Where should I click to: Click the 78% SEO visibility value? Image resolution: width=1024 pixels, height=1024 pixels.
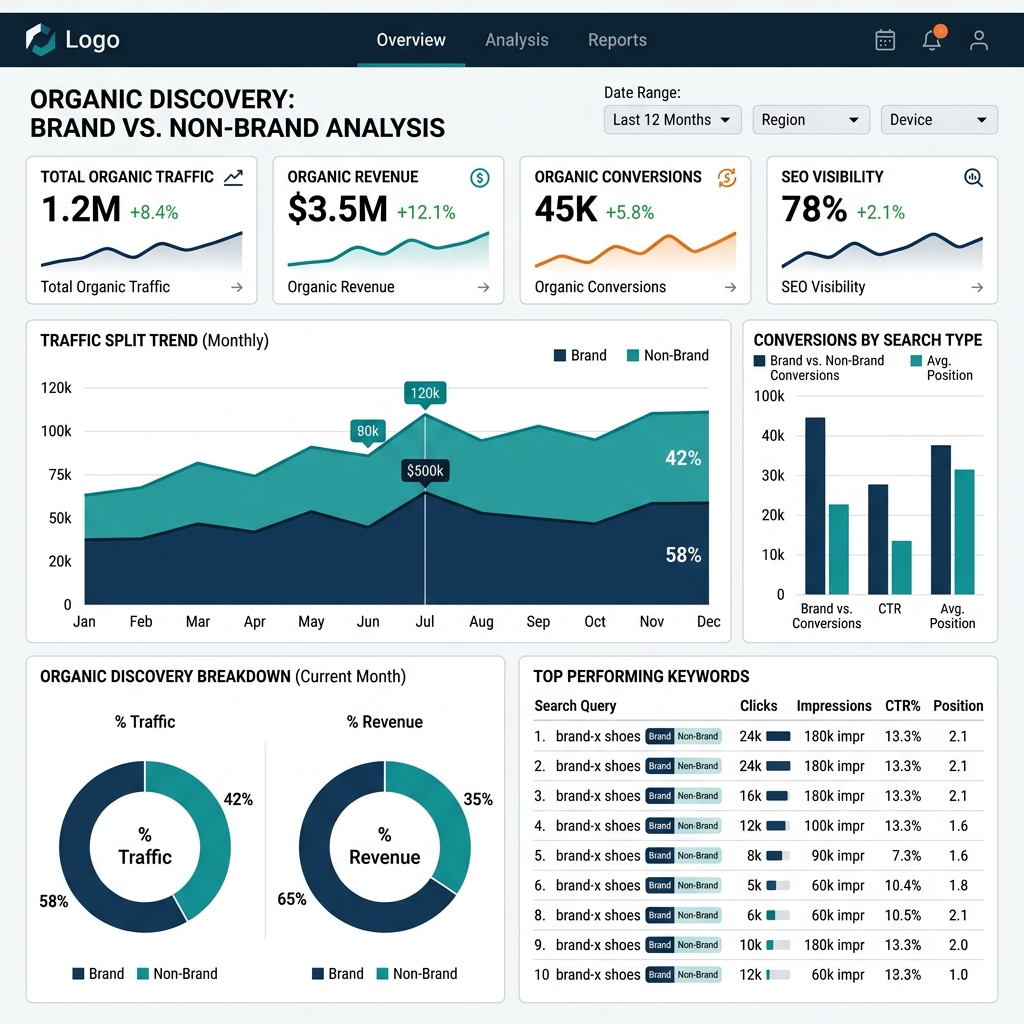(814, 210)
